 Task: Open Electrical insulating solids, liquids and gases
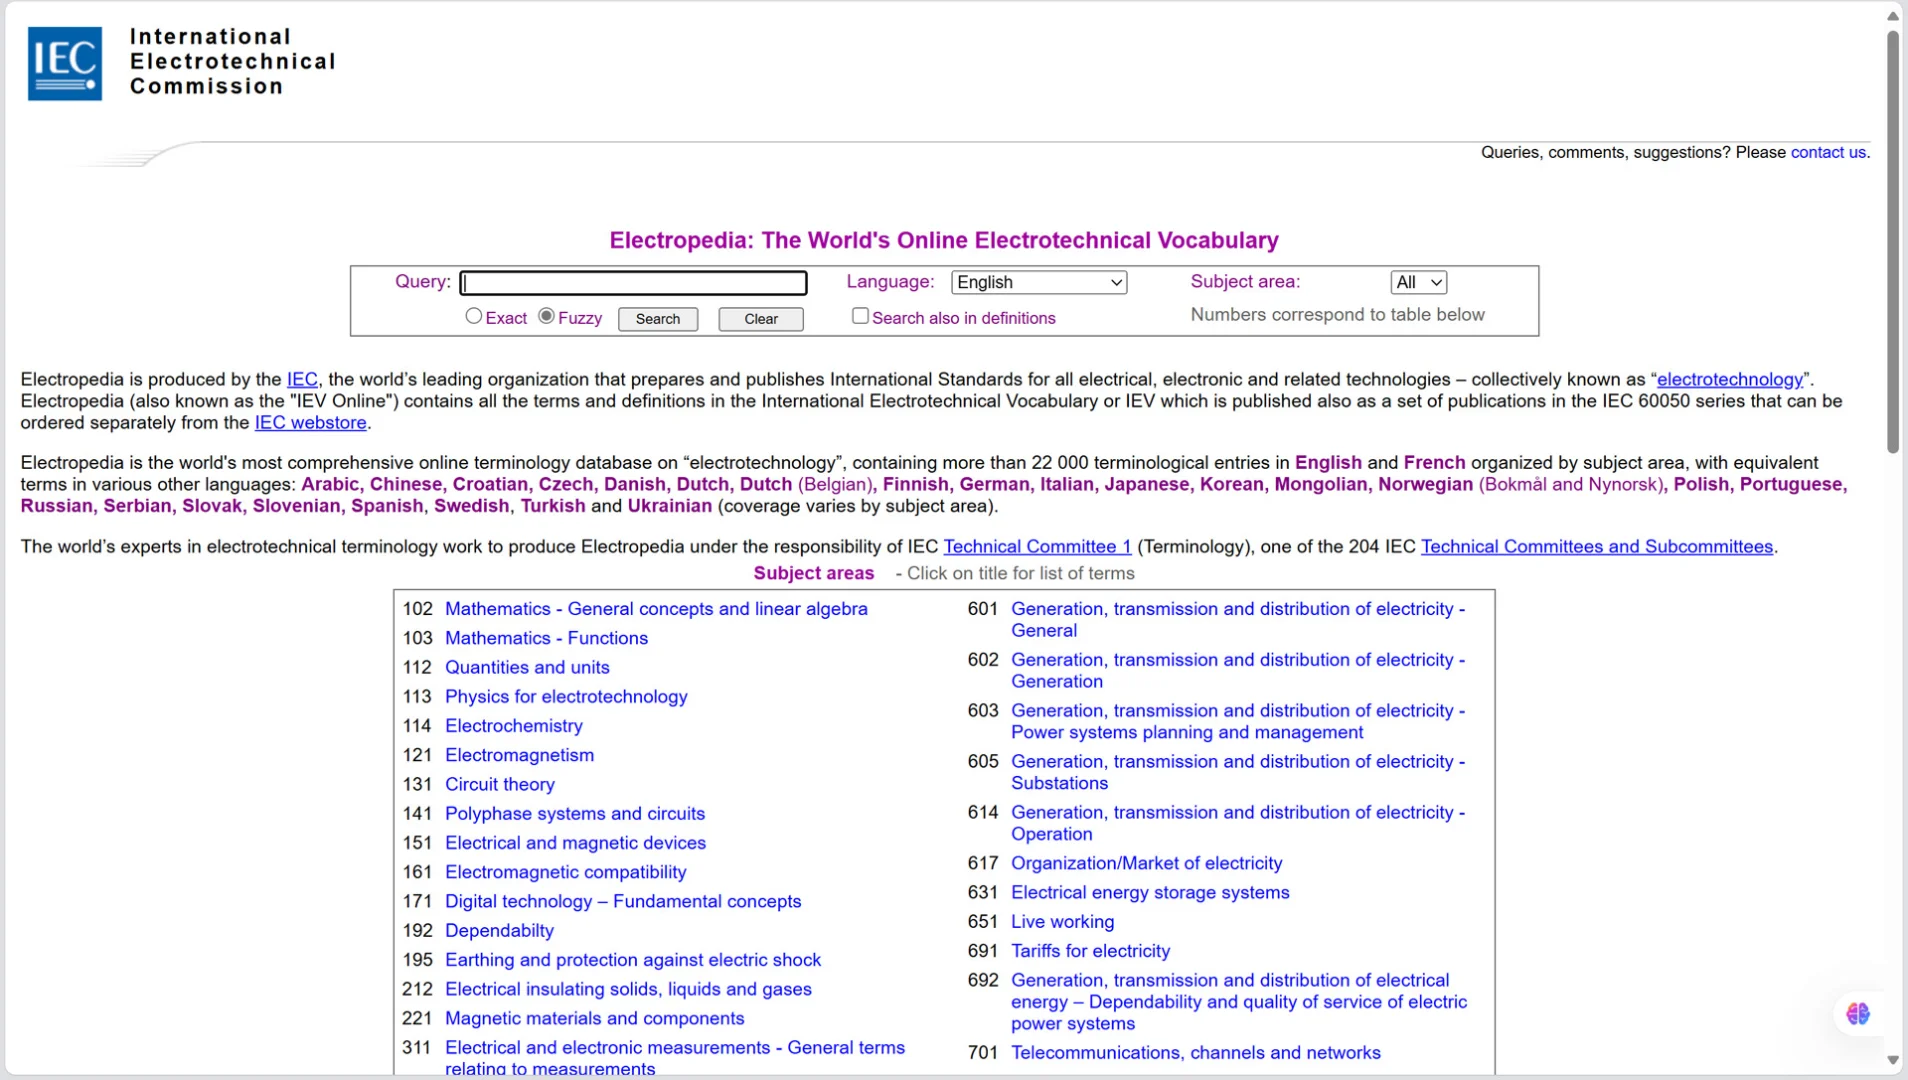click(628, 989)
